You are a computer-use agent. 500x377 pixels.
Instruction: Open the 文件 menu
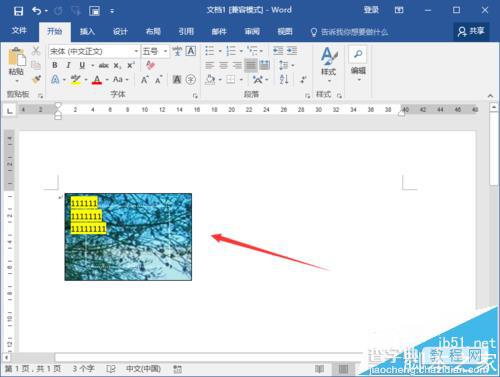pyautogui.click(x=19, y=31)
